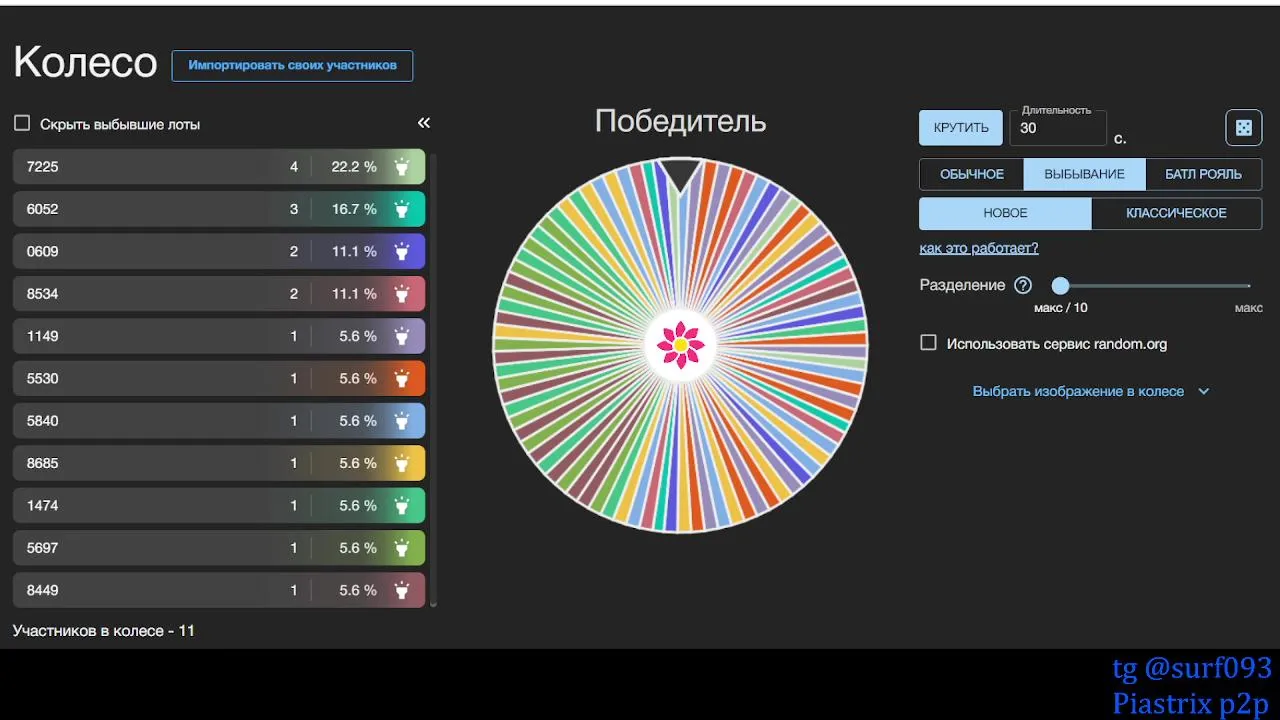Image resolution: width=1280 pixels, height=720 pixels.
Task: Click the lots list scrollbar
Action: (433, 380)
